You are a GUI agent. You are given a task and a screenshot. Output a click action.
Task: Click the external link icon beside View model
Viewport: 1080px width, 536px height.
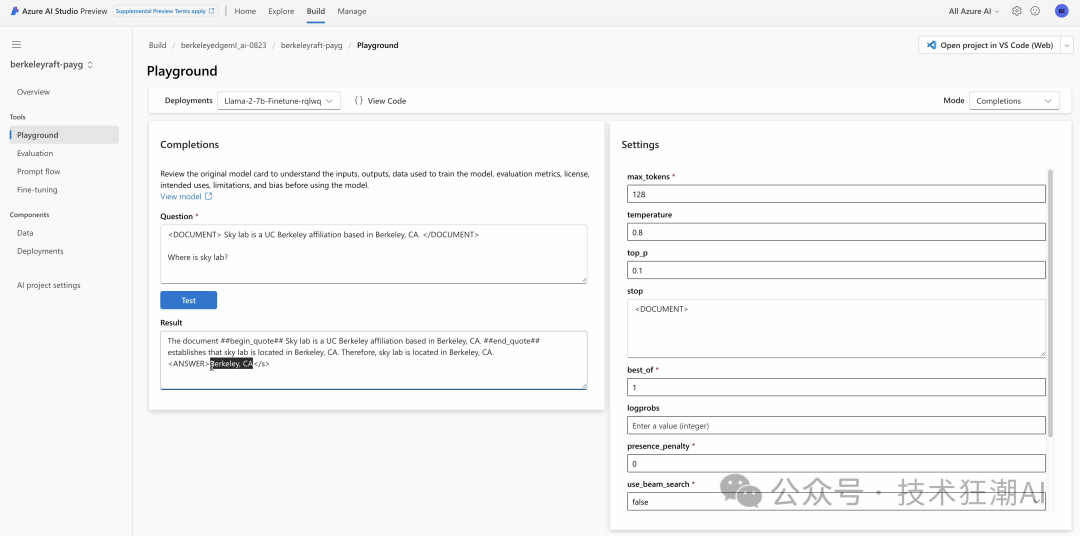click(209, 196)
